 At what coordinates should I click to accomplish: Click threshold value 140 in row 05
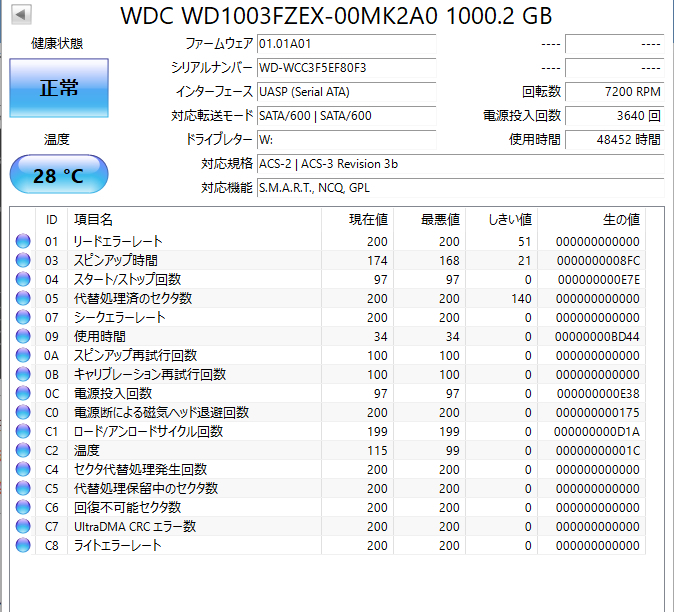tap(521, 298)
